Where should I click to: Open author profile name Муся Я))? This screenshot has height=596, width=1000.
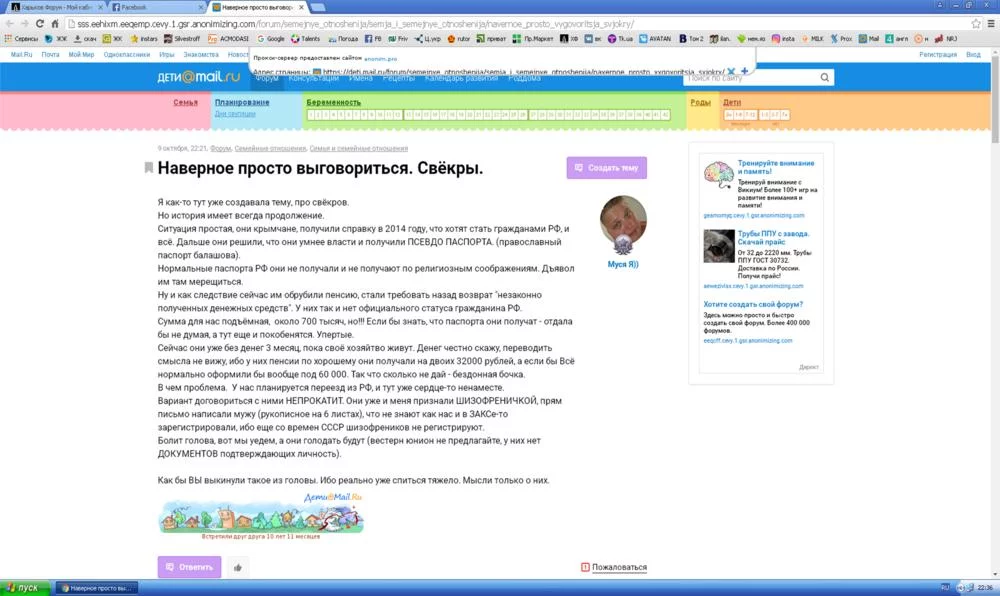tap(622, 264)
